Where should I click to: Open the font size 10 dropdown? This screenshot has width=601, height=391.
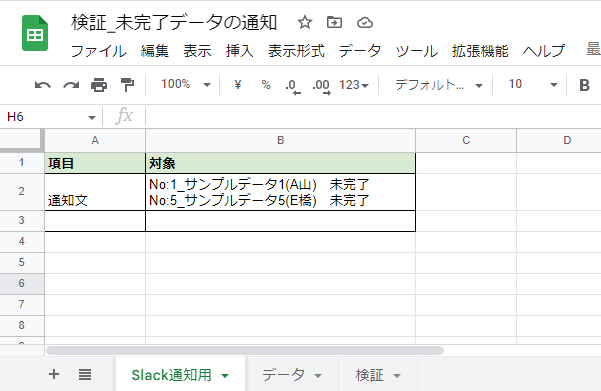pos(532,84)
